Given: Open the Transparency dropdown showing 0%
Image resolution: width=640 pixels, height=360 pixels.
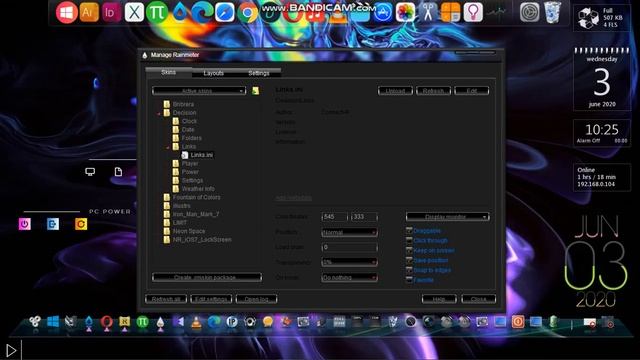Looking at the screenshot, I should click(x=349, y=262).
